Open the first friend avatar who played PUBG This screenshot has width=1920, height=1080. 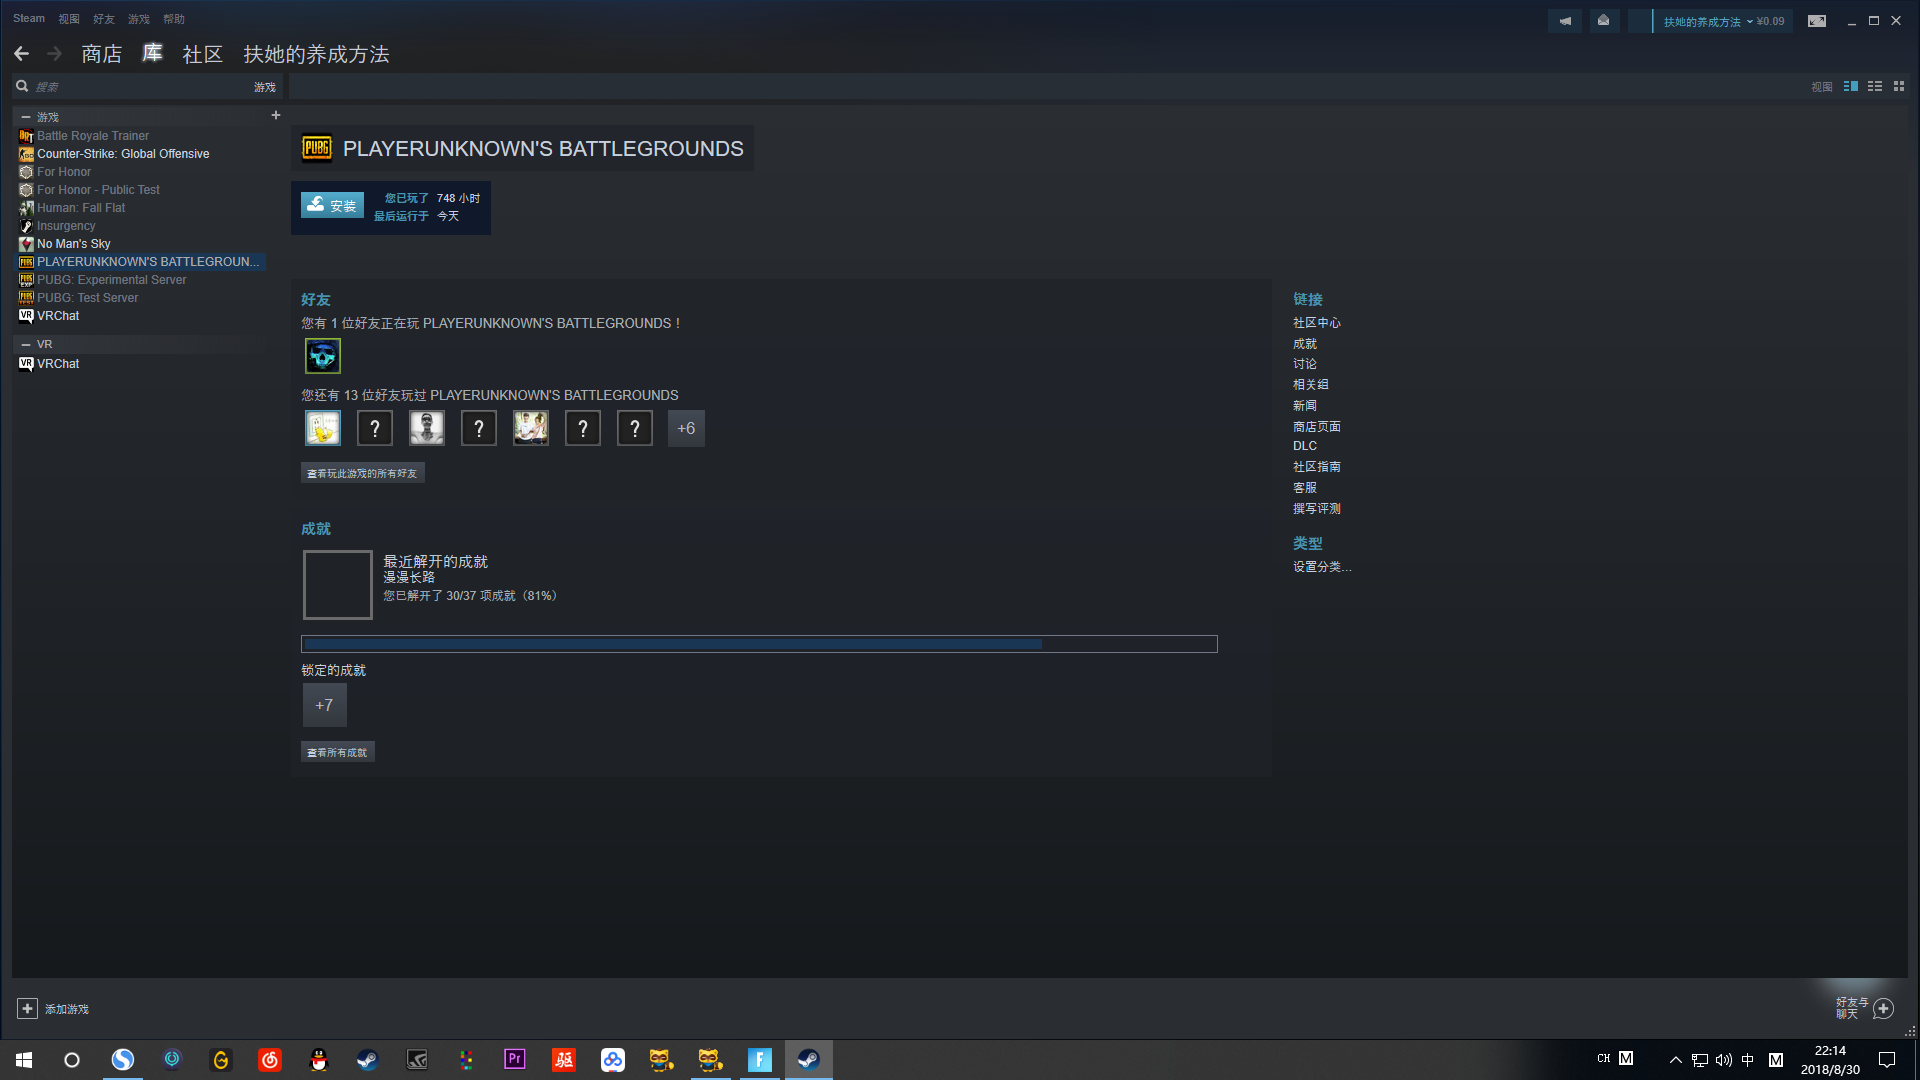[x=323, y=428]
